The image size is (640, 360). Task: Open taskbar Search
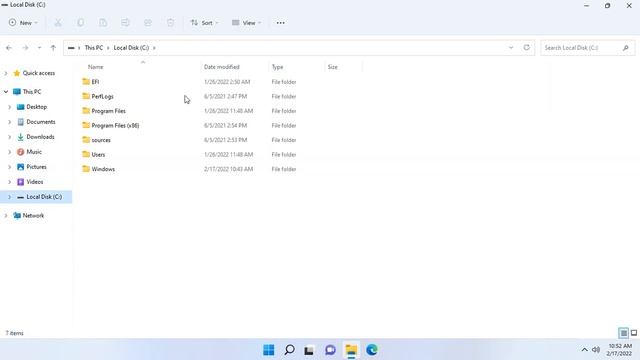(x=289, y=350)
